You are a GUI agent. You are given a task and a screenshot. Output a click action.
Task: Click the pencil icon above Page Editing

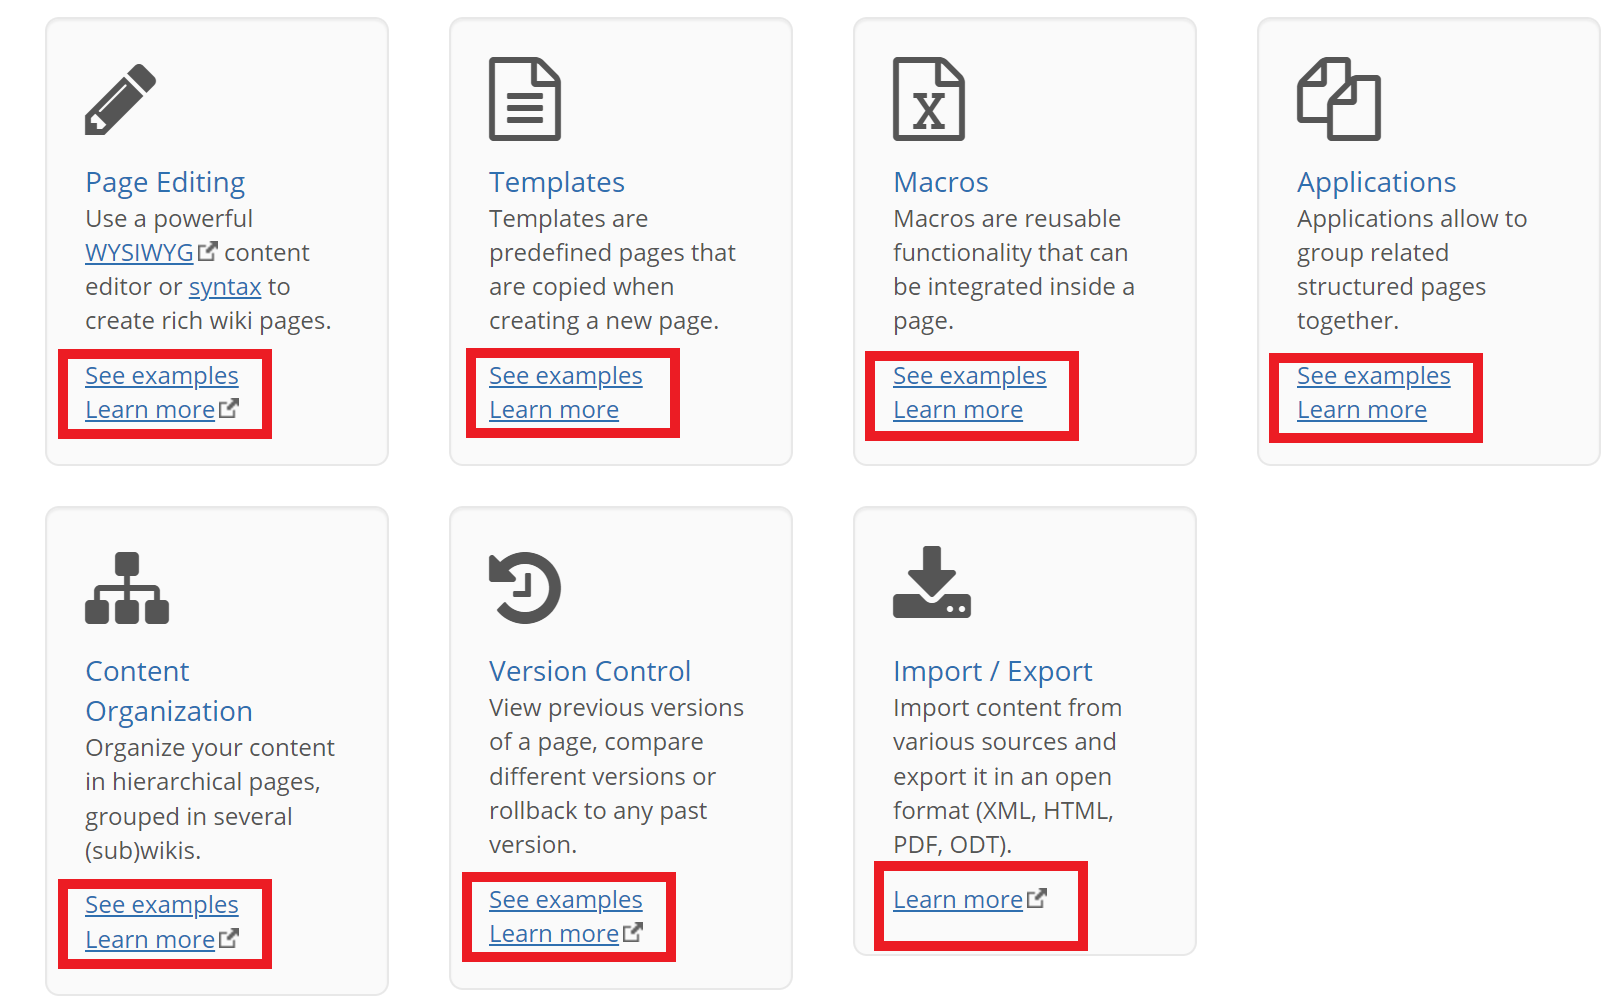point(120,99)
